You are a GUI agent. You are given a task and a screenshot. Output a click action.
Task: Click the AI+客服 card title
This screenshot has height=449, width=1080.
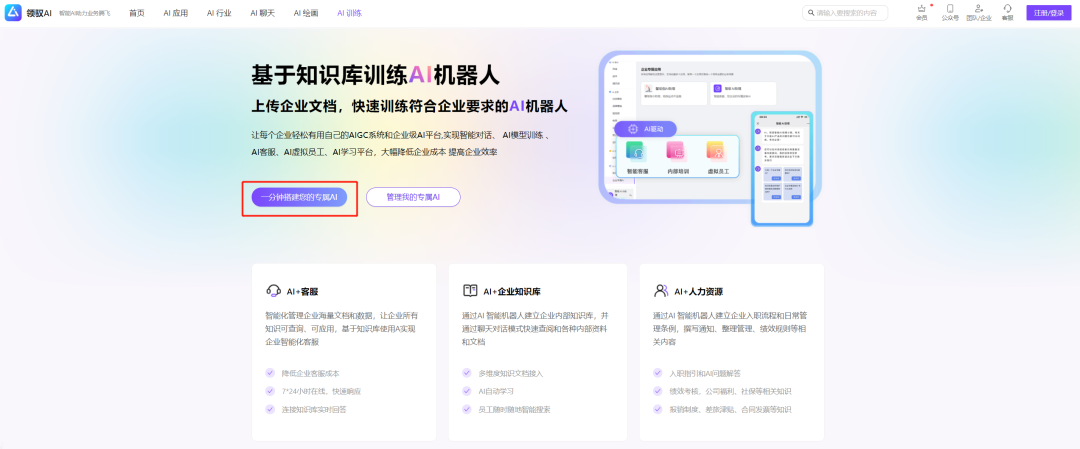pos(302,291)
